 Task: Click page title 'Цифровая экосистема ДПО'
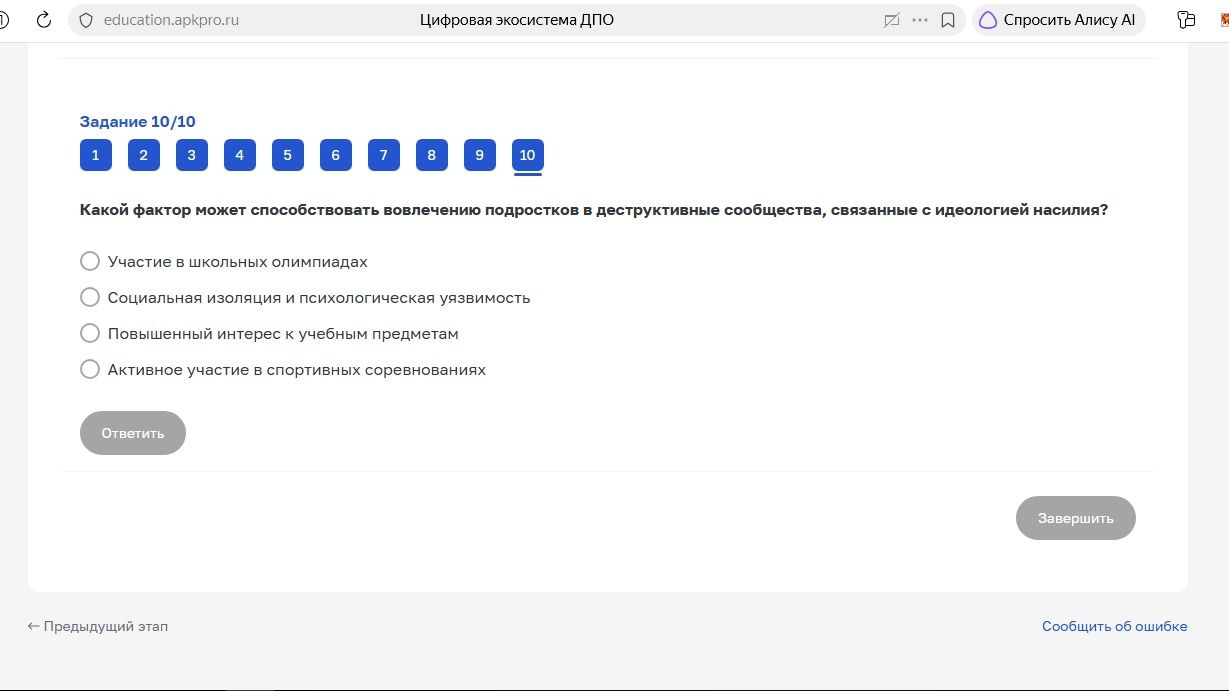click(x=518, y=20)
